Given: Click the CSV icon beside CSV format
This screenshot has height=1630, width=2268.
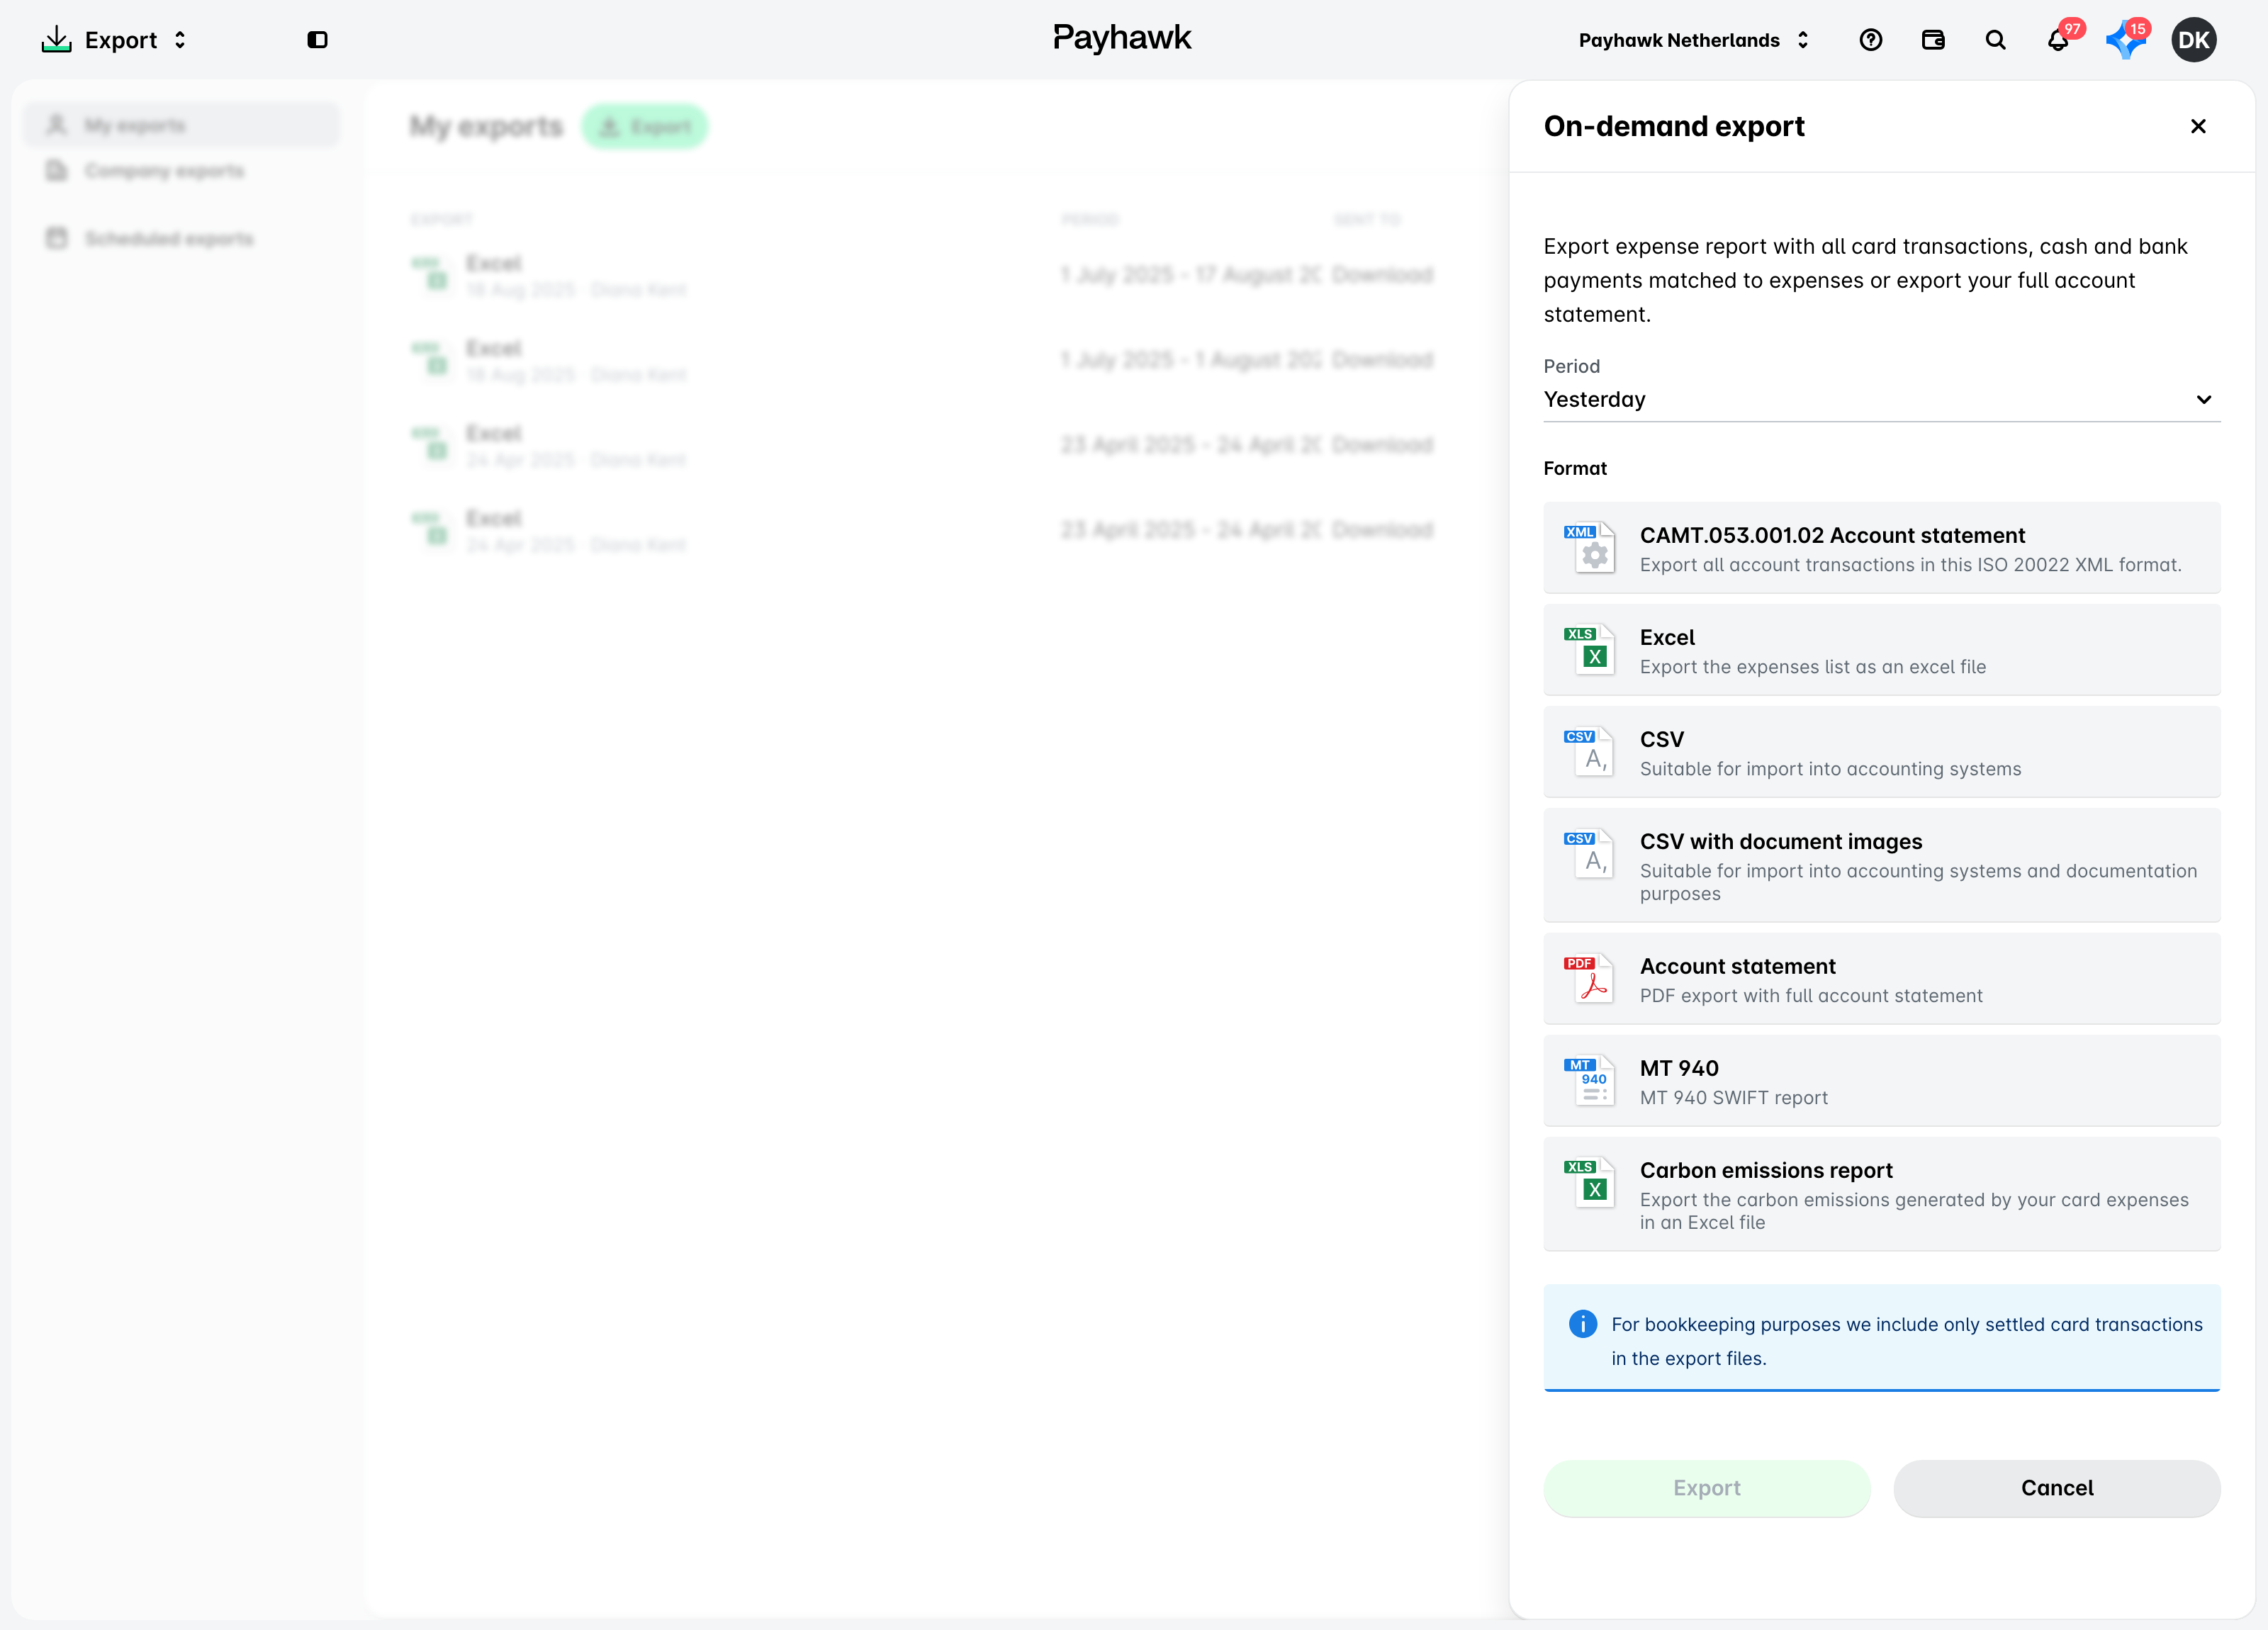Looking at the screenshot, I should tap(1590, 751).
